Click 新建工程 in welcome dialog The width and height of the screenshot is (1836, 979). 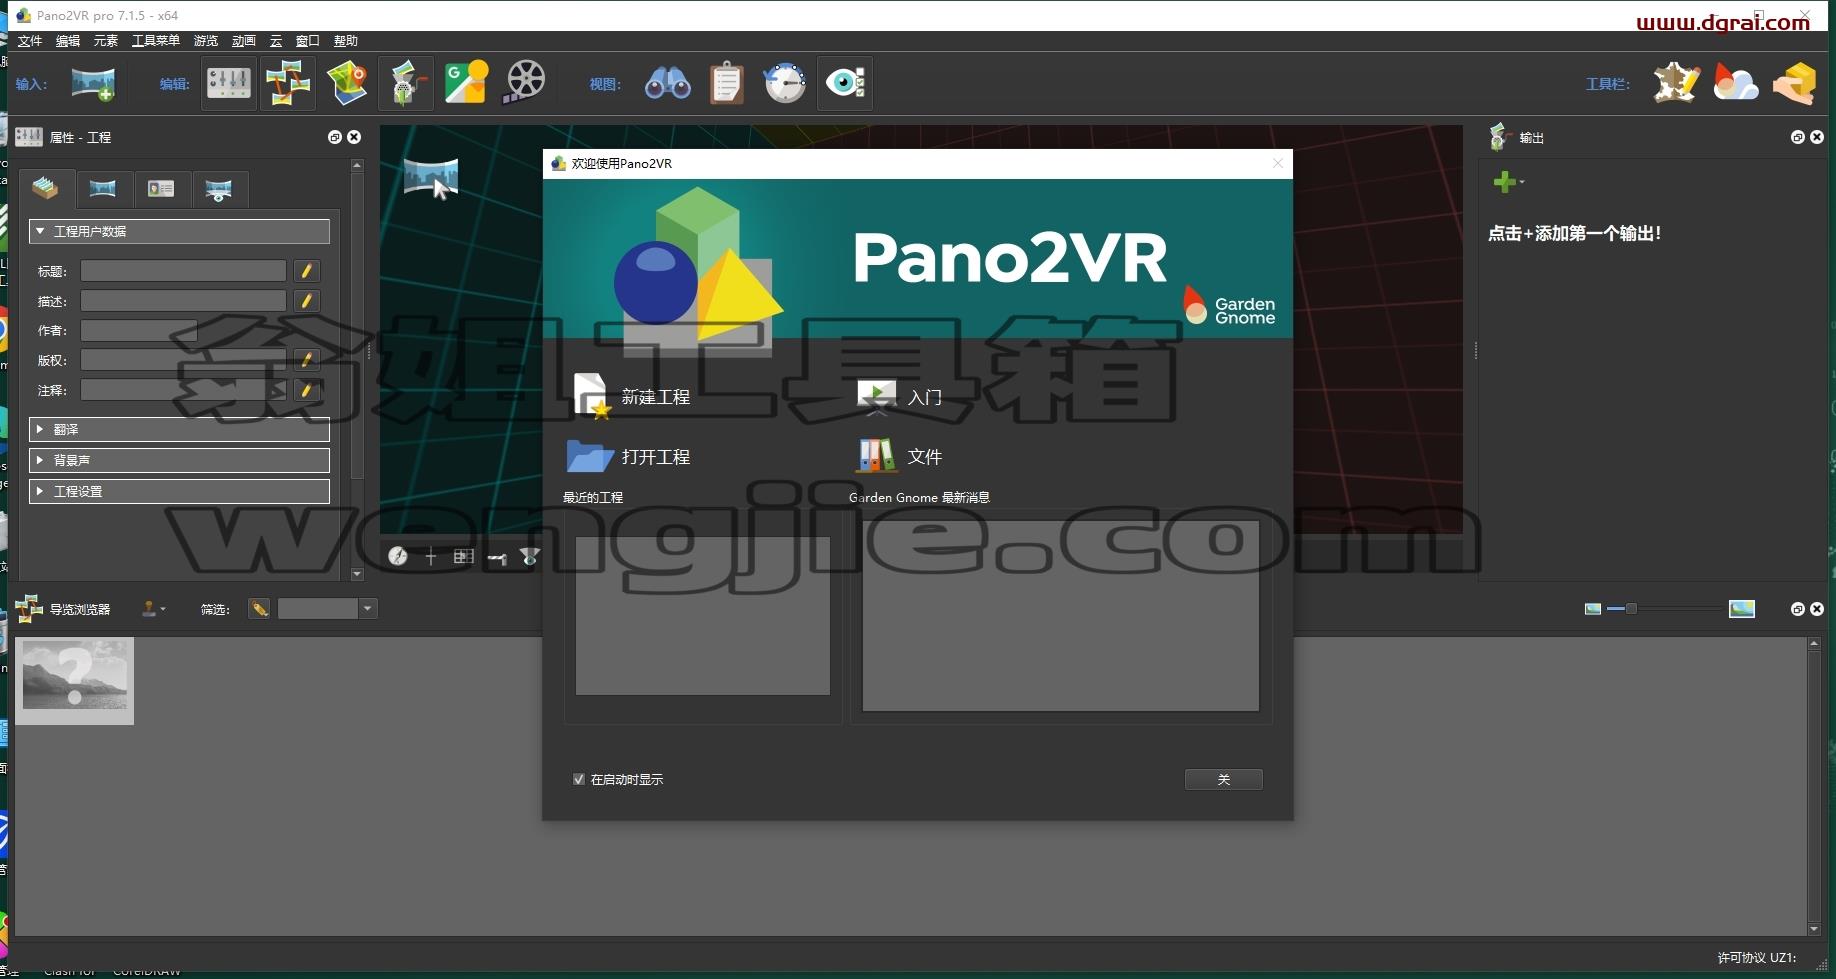(x=632, y=397)
